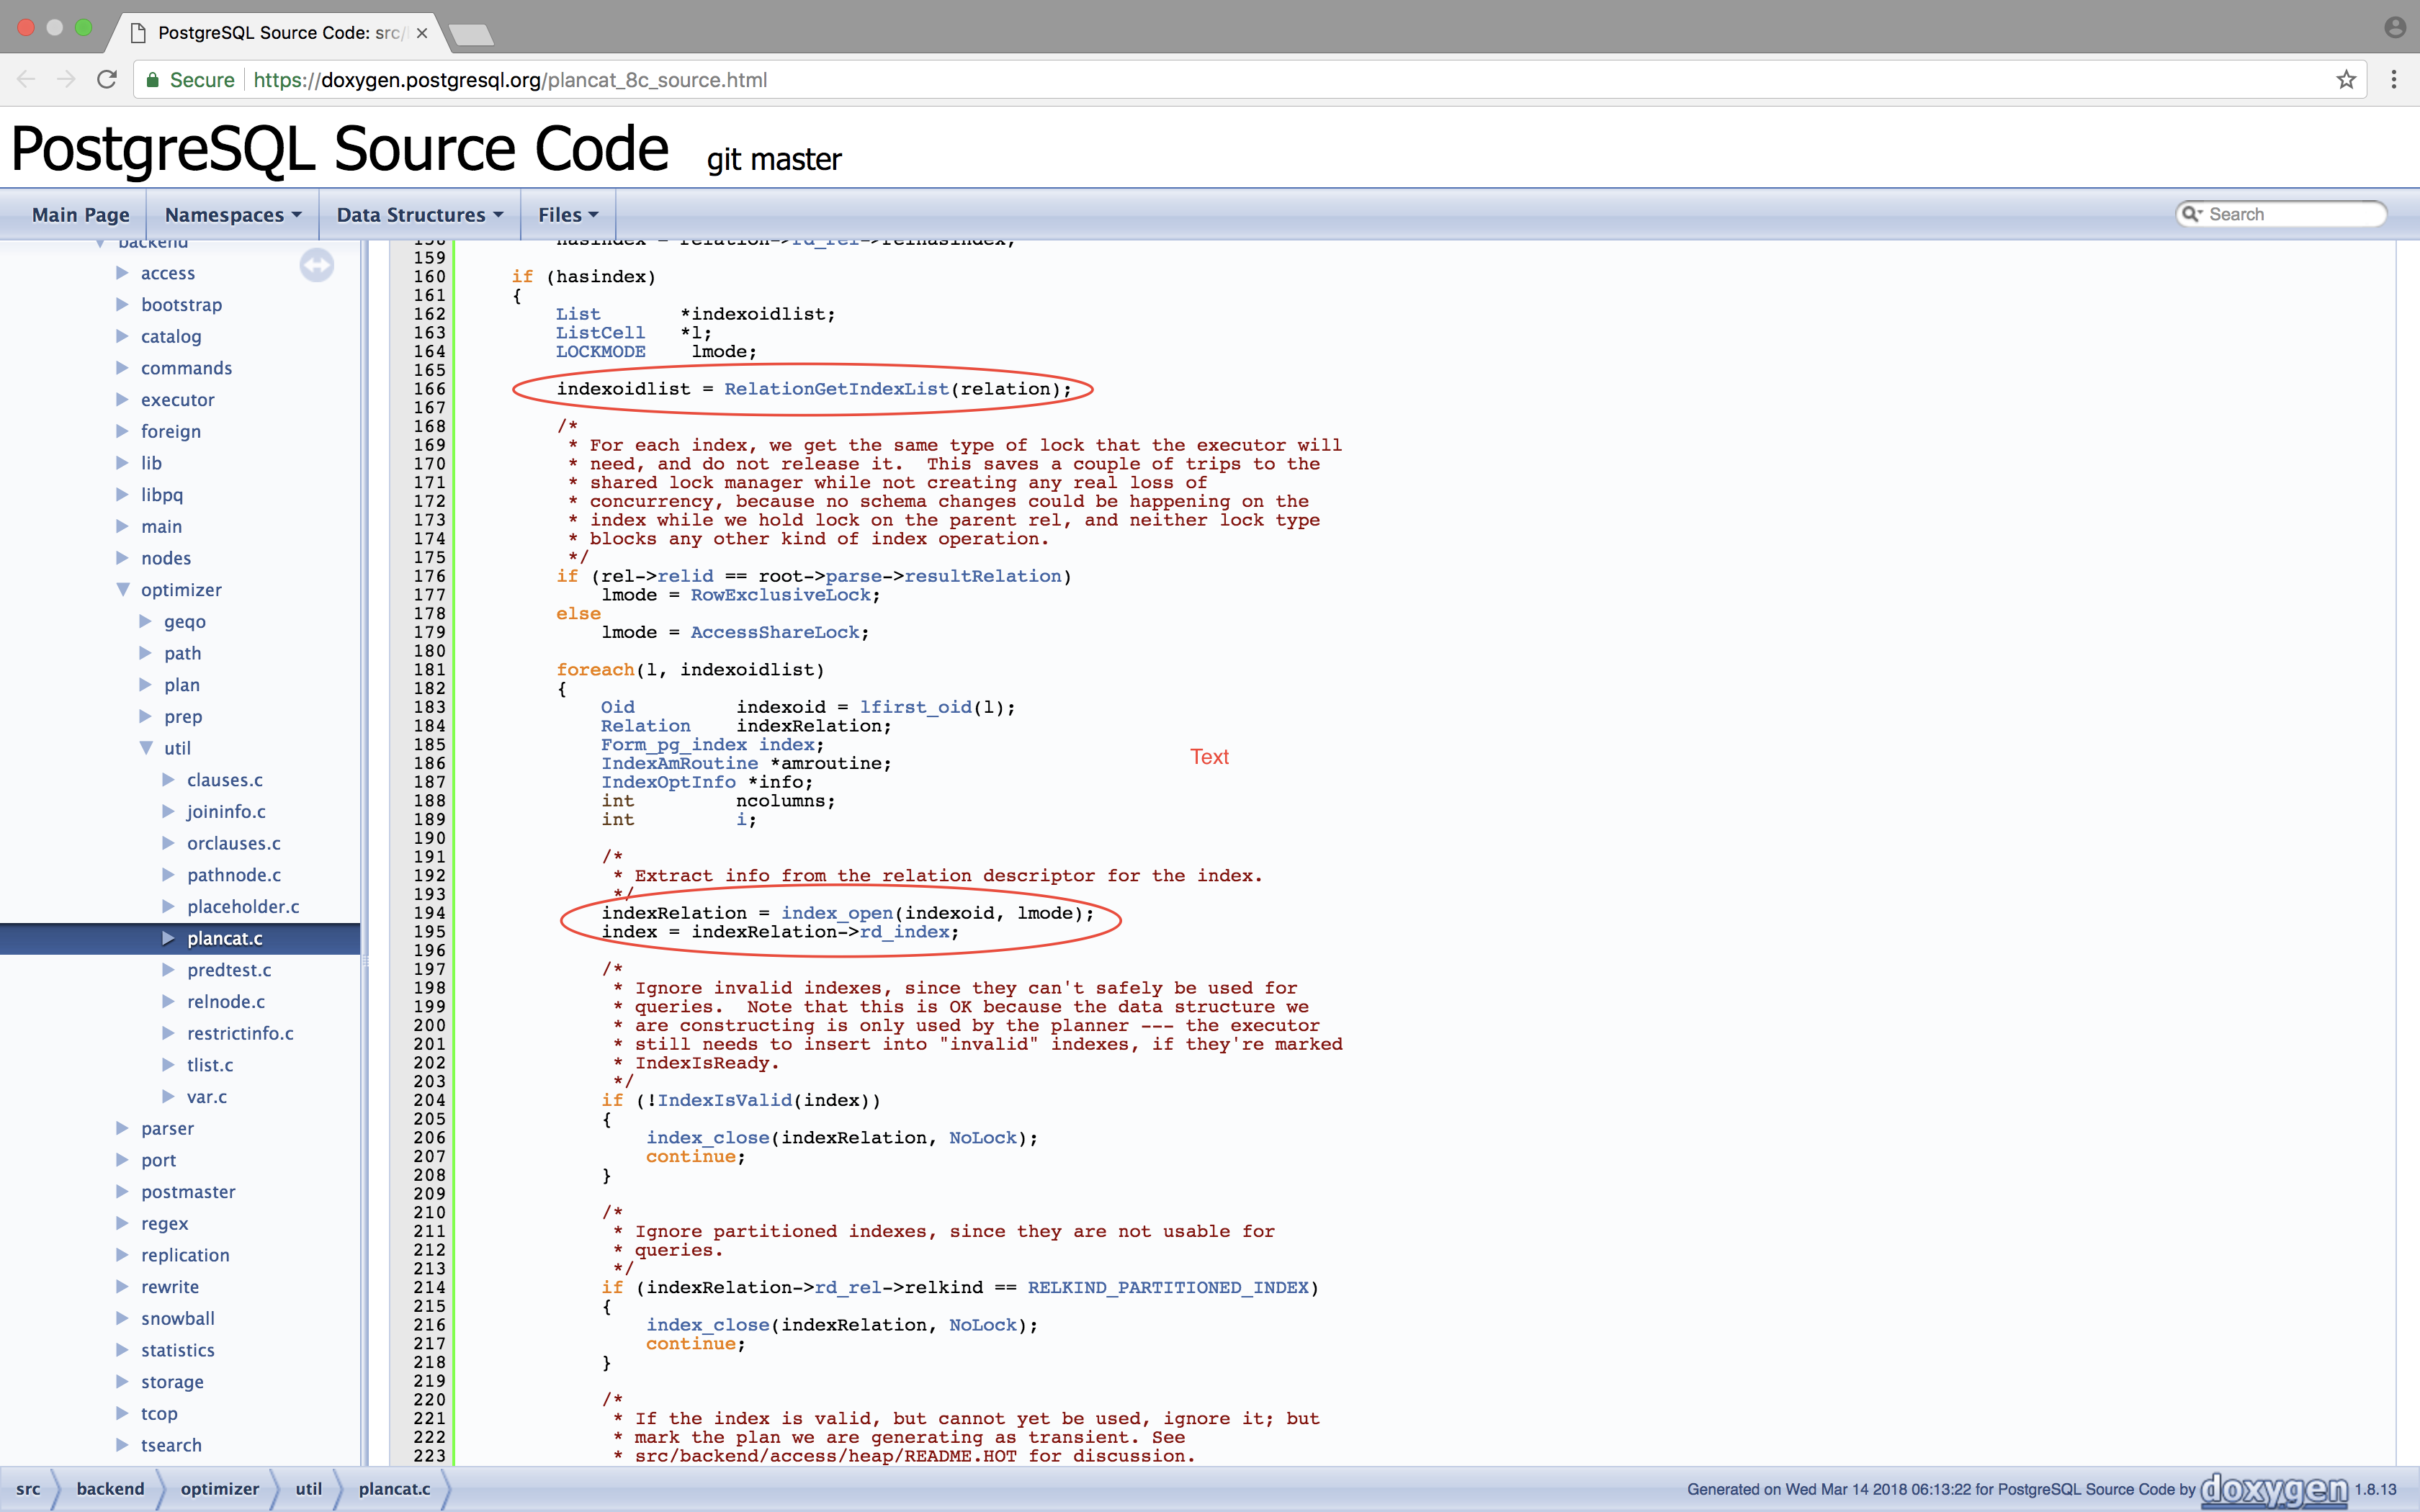Open the Data Structures menu
Image resolution: width=2420 pixels, height=1512 pixels.
(419, 215)
